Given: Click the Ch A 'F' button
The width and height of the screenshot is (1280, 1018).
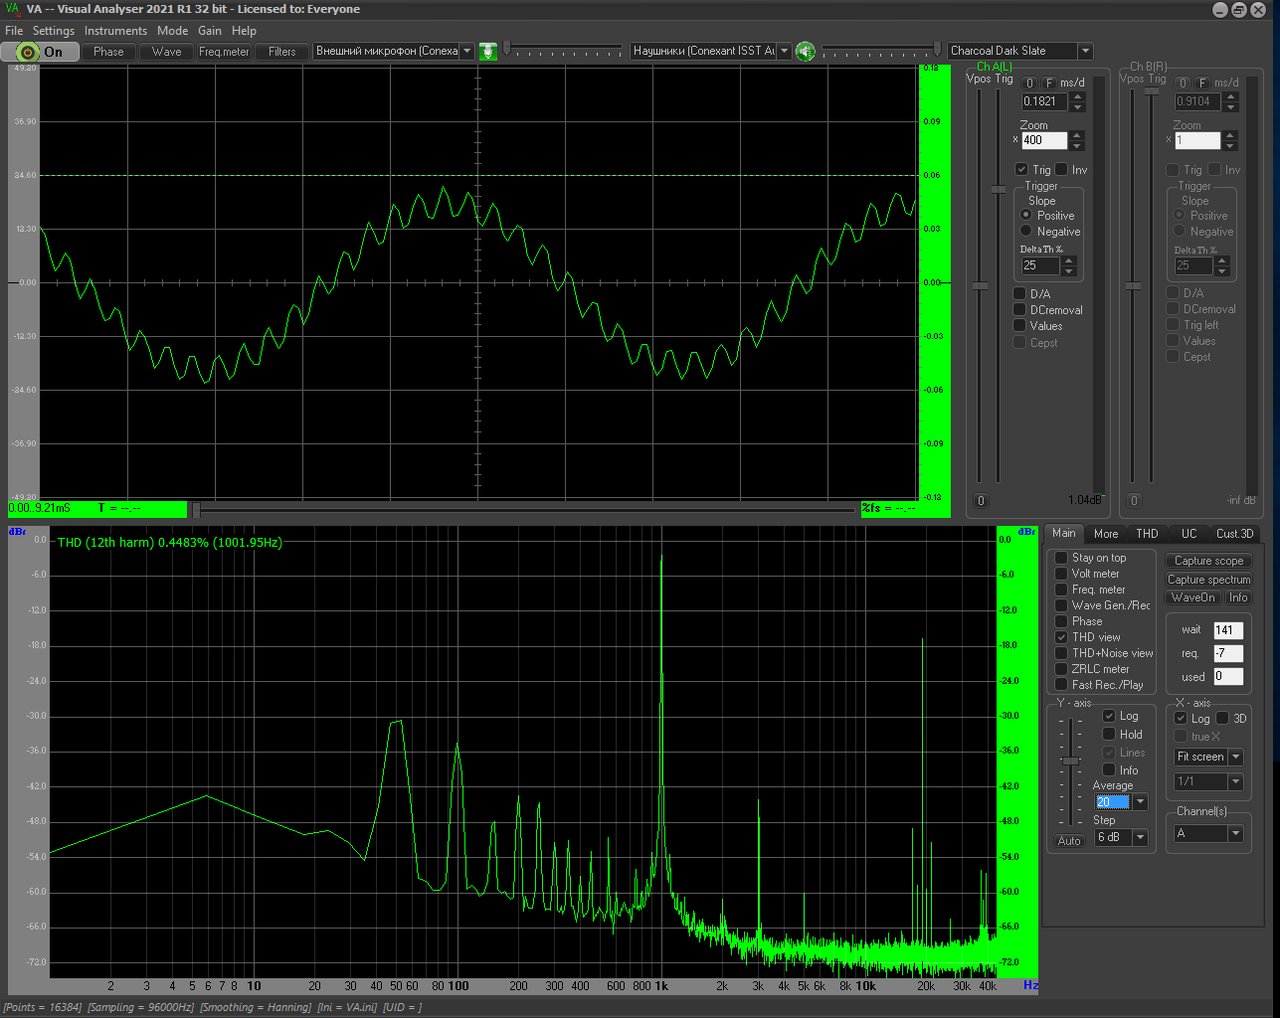Looking at the screenshot, I should coord(1049,83).
